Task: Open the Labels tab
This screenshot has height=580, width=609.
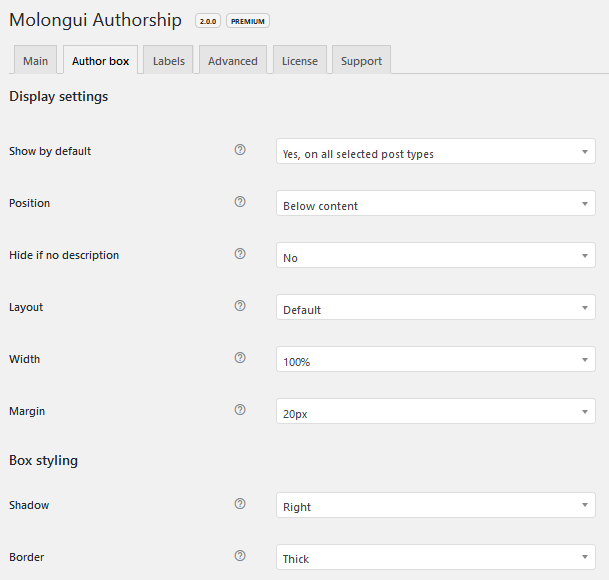Action: tap(168, 61)
